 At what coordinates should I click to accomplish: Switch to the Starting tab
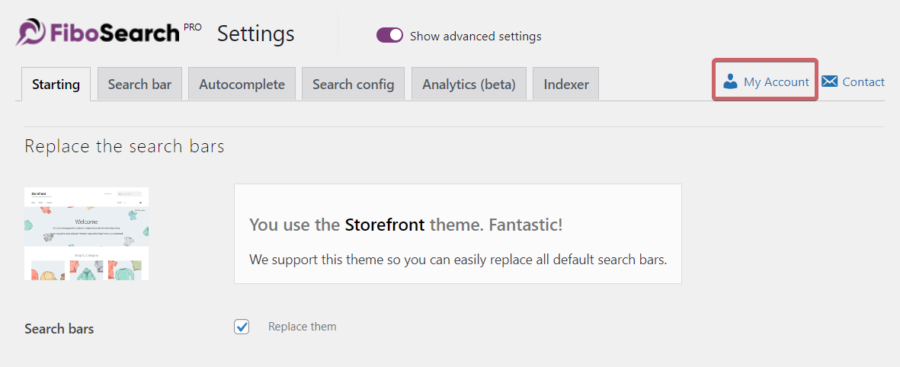click(x=56, y=84)
